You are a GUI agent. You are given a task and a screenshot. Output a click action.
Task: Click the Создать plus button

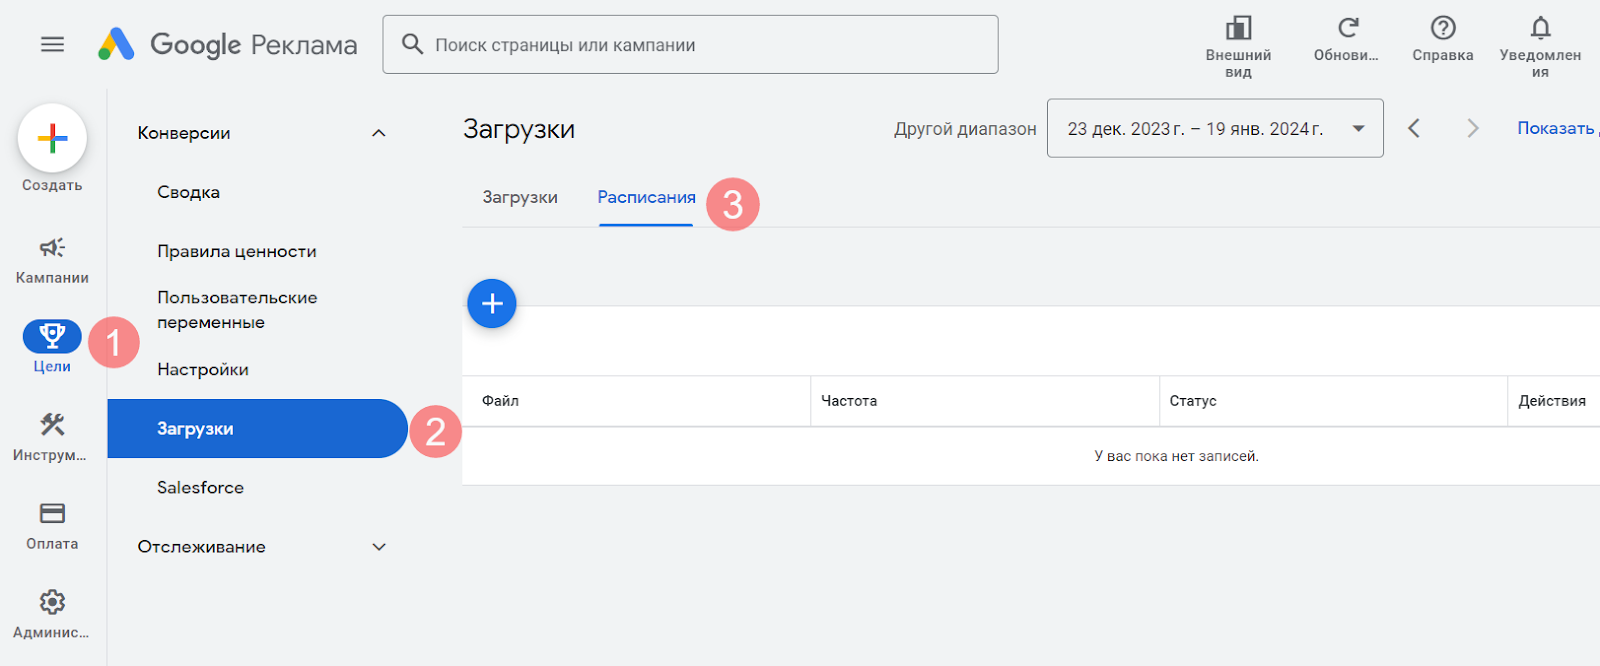(x=52, y=138)
